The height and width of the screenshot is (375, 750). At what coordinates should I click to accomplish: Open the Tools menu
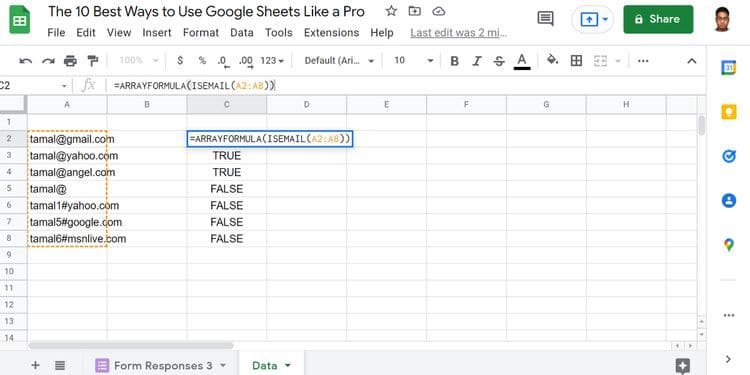coord(279,33)
